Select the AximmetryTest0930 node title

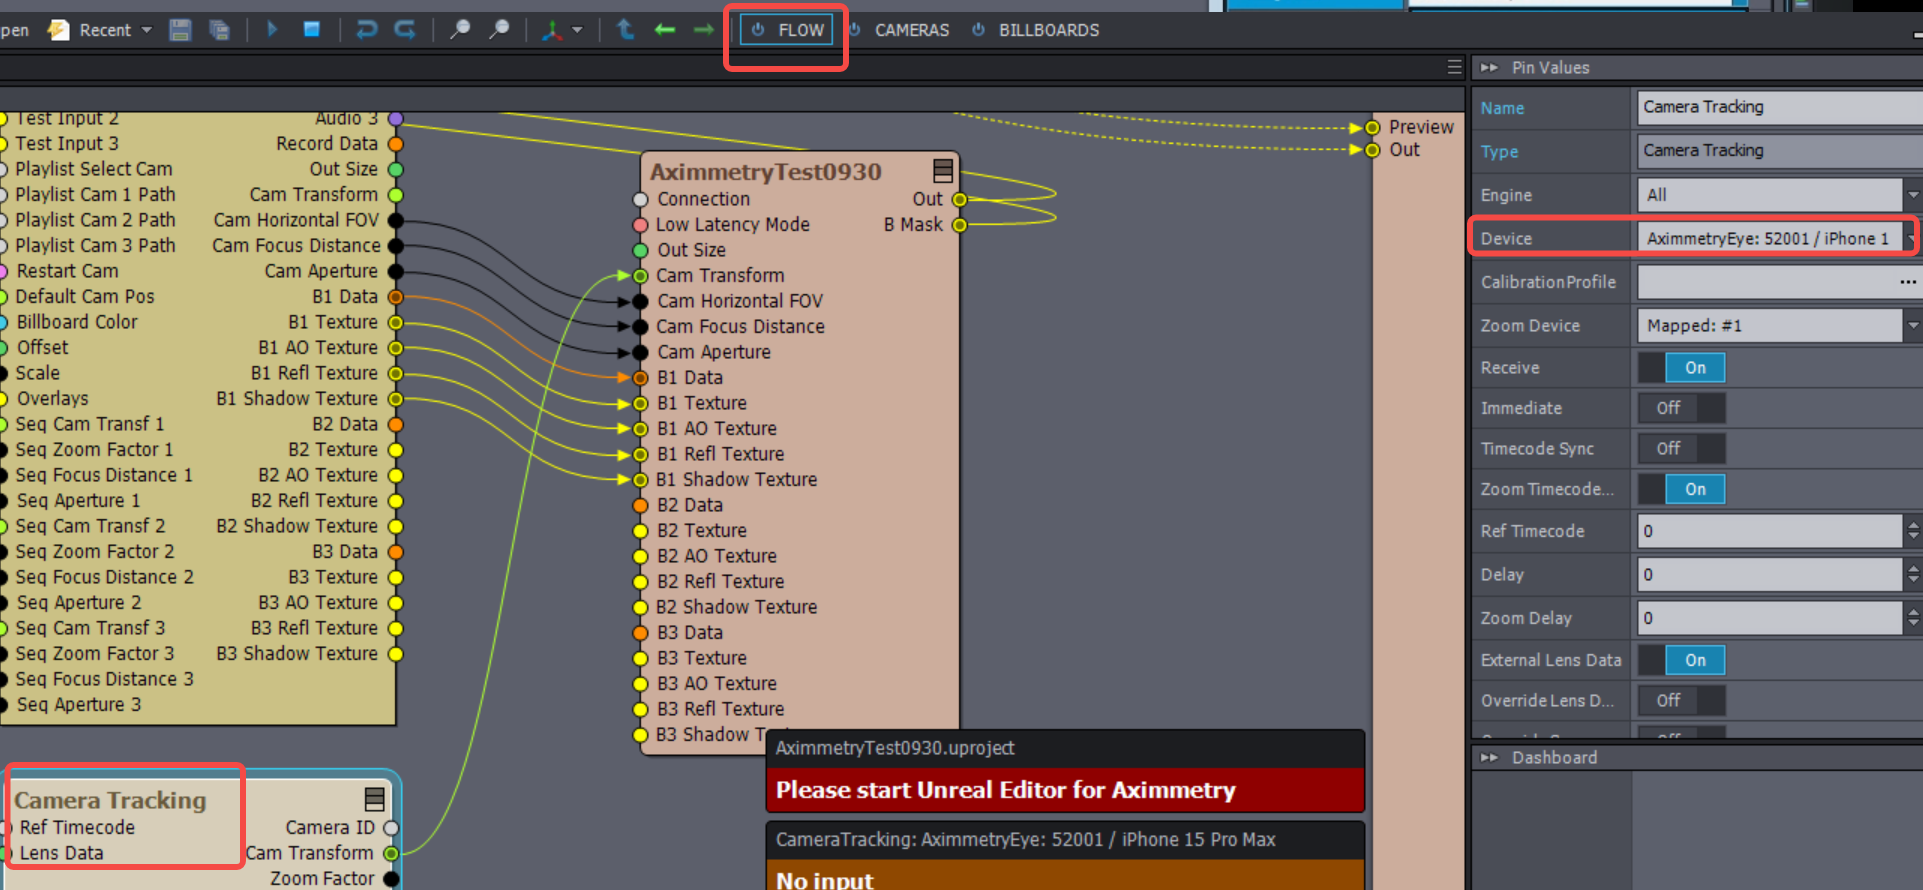(x=766, y=171)
